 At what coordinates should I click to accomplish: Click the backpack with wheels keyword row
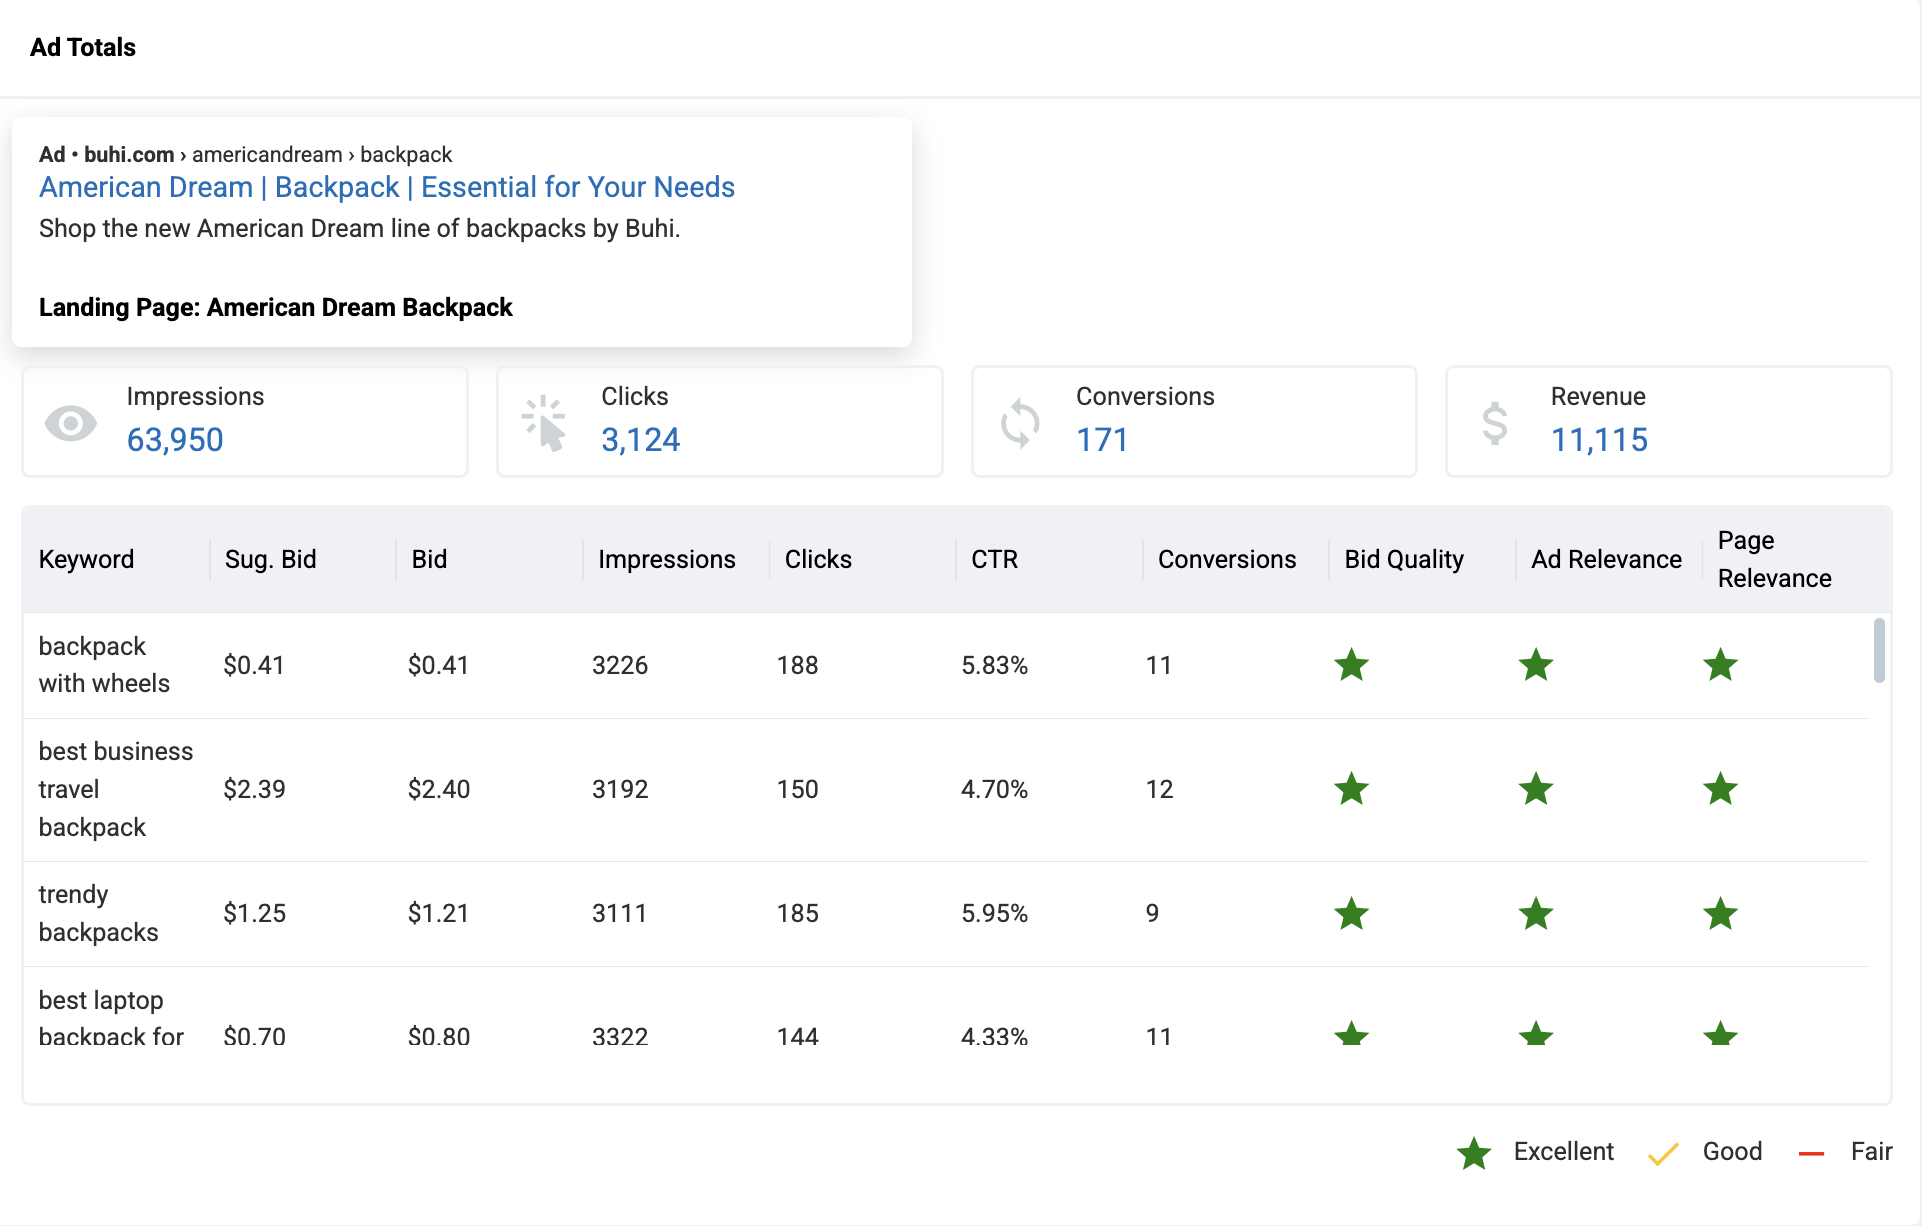104,665
